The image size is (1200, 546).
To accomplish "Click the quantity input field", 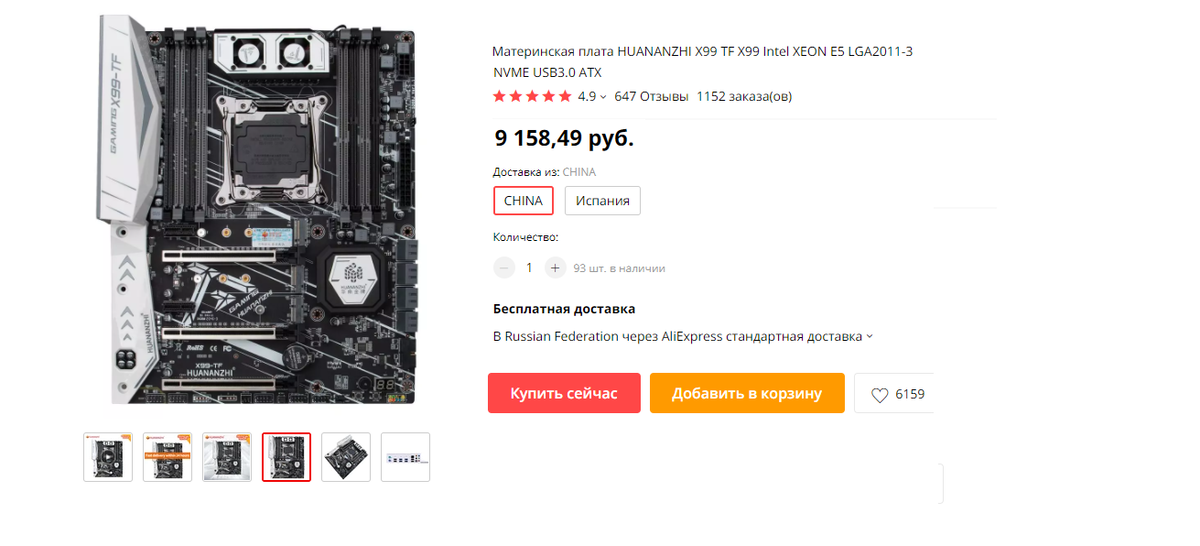I will click(529, 268).
